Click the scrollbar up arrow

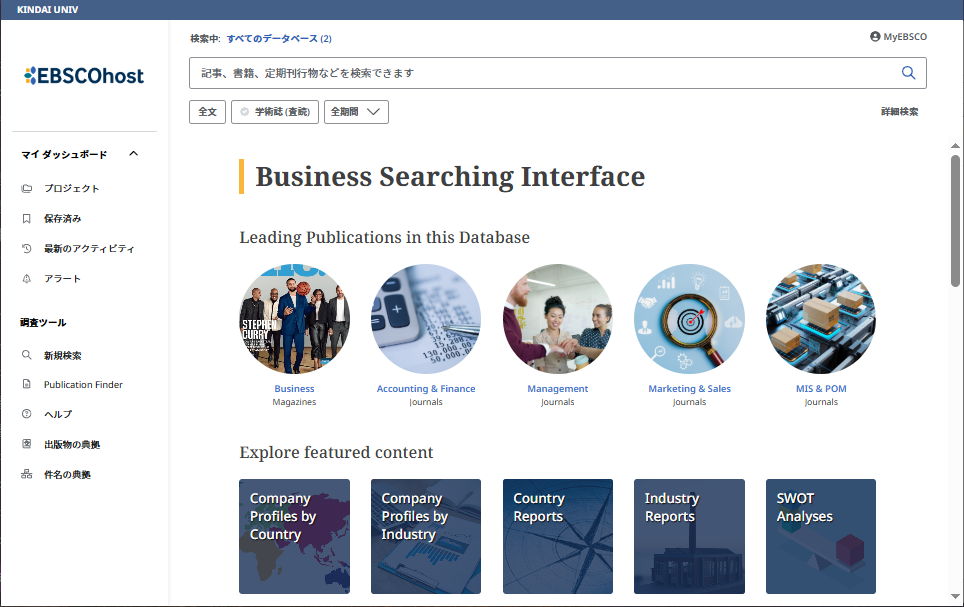955,146
